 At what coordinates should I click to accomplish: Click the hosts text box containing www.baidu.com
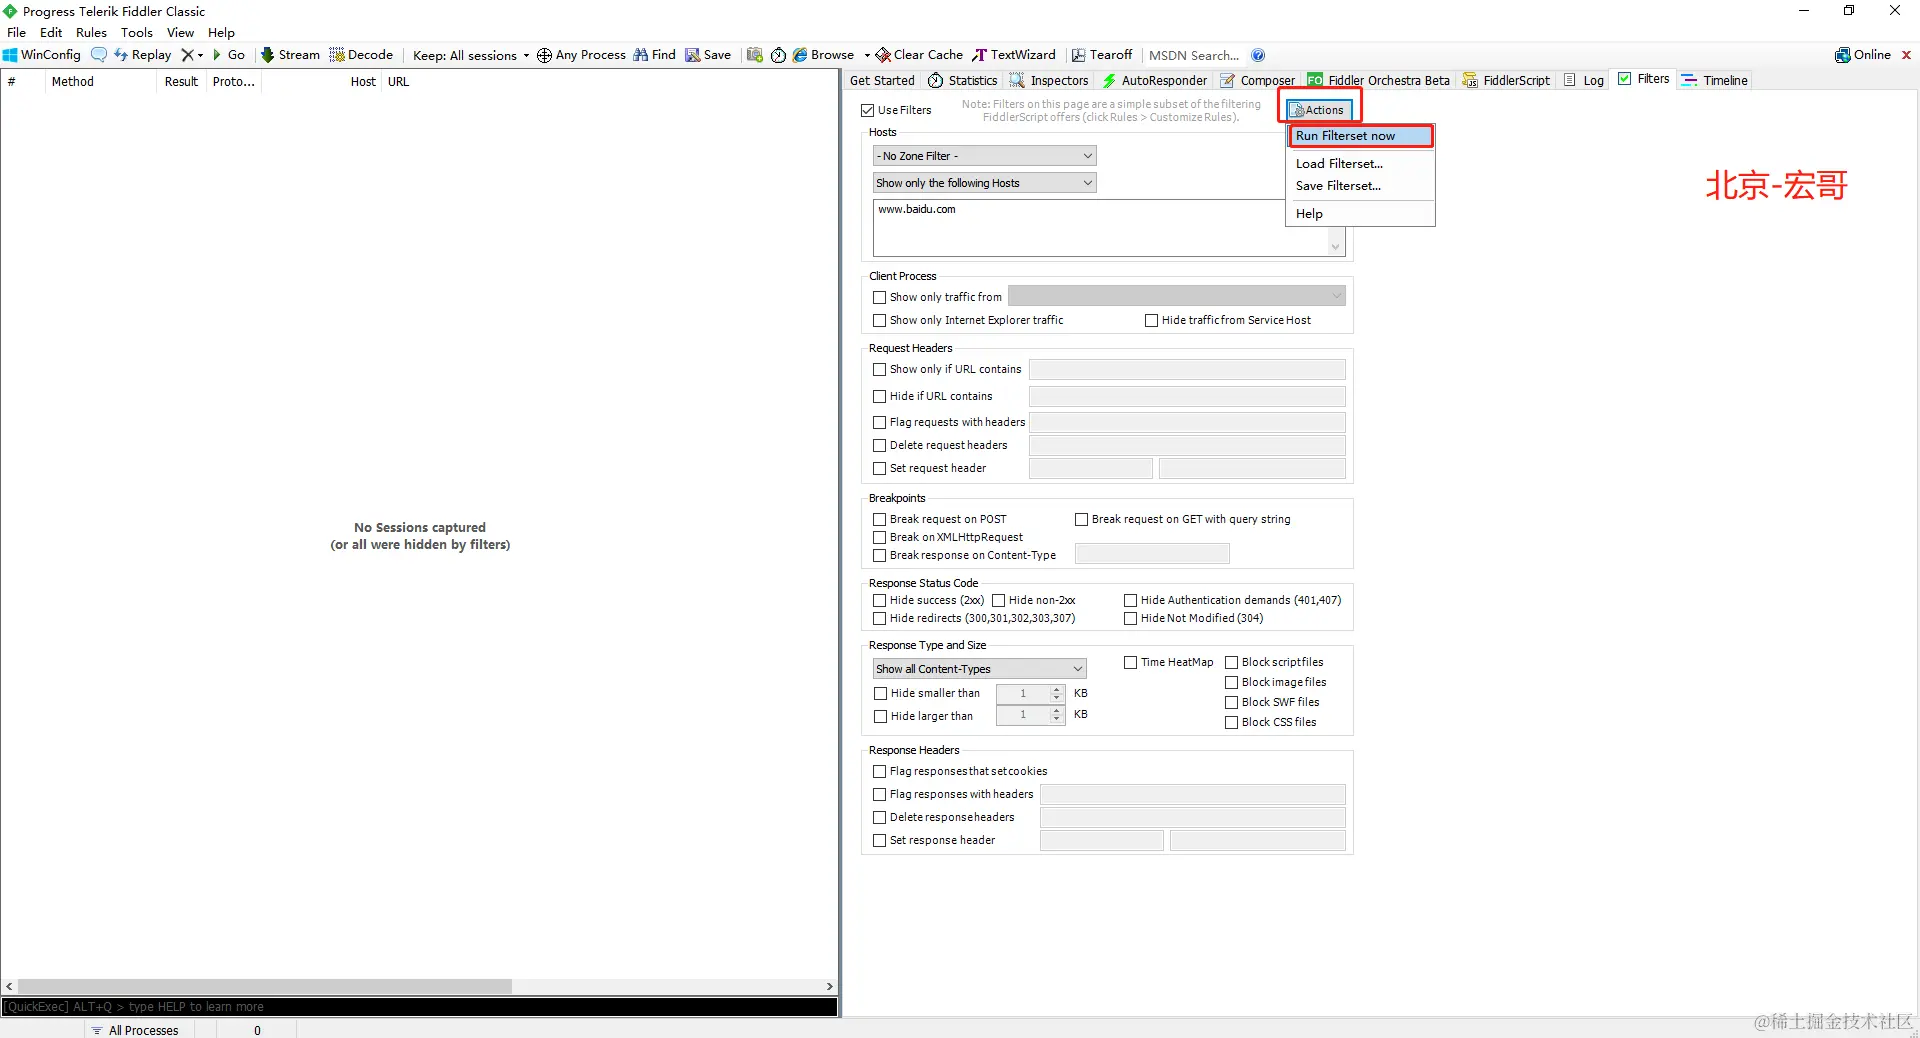point(1109,228)
